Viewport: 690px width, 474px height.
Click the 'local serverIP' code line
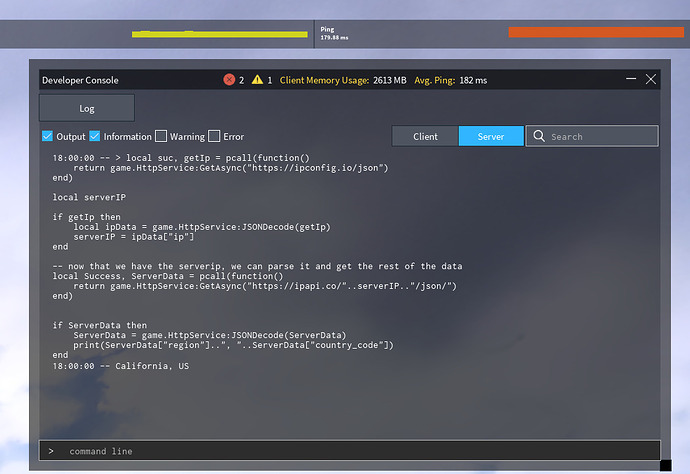[89, 197]
